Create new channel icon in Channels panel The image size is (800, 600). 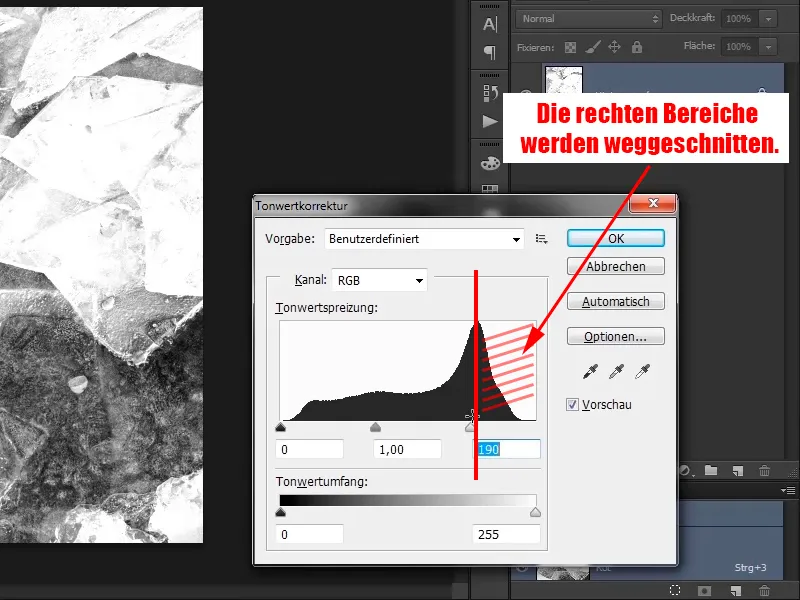(x=736, y=591)
